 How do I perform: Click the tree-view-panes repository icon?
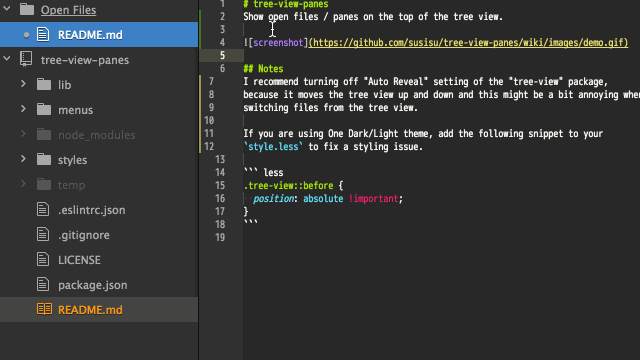26,59
